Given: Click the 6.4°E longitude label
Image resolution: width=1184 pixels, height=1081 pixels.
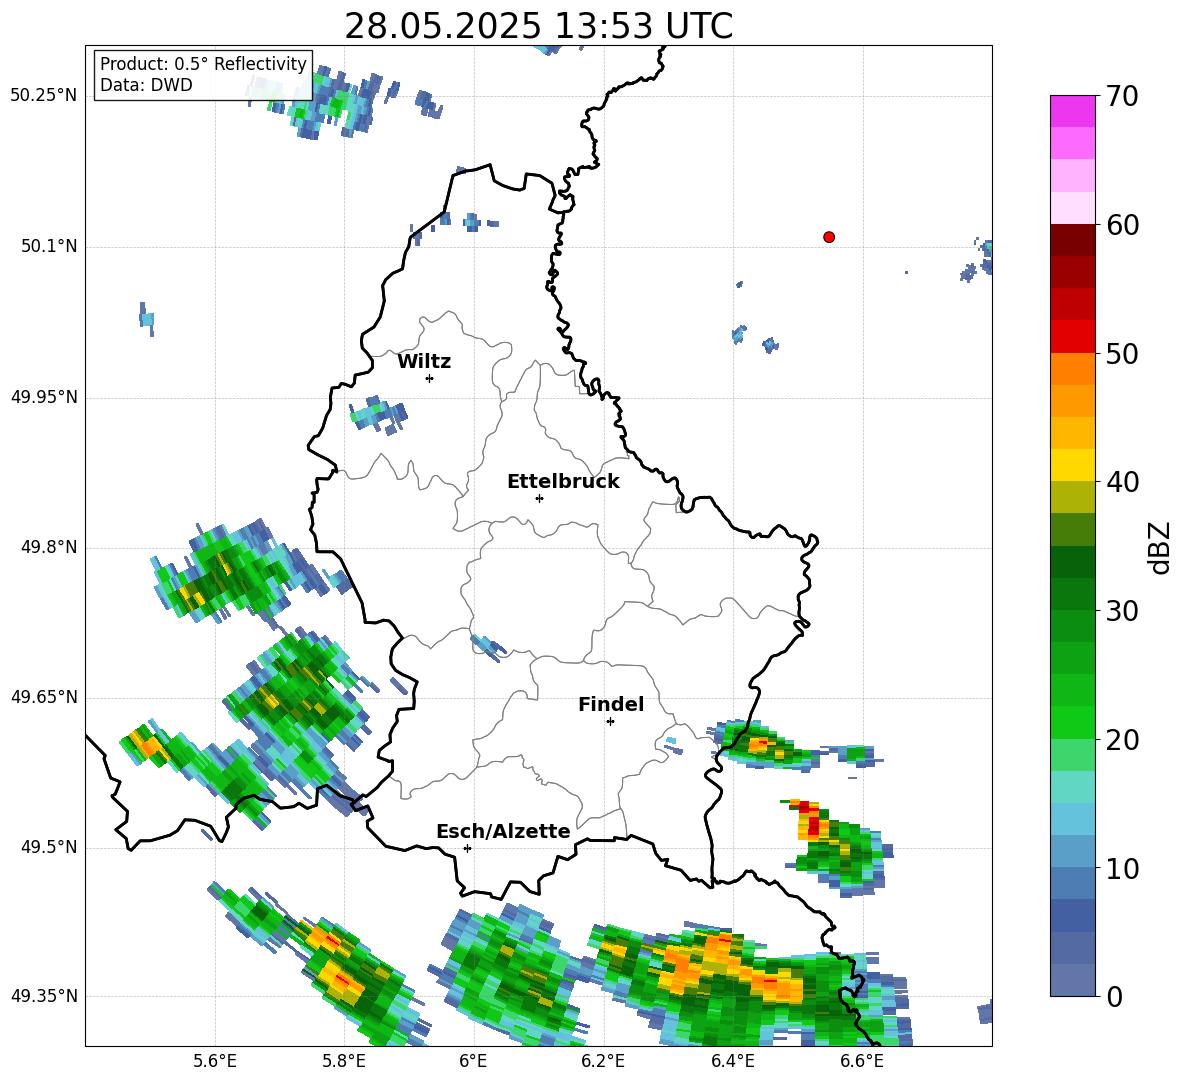Looking at the screenshot, I should [x=732, y=1061].
